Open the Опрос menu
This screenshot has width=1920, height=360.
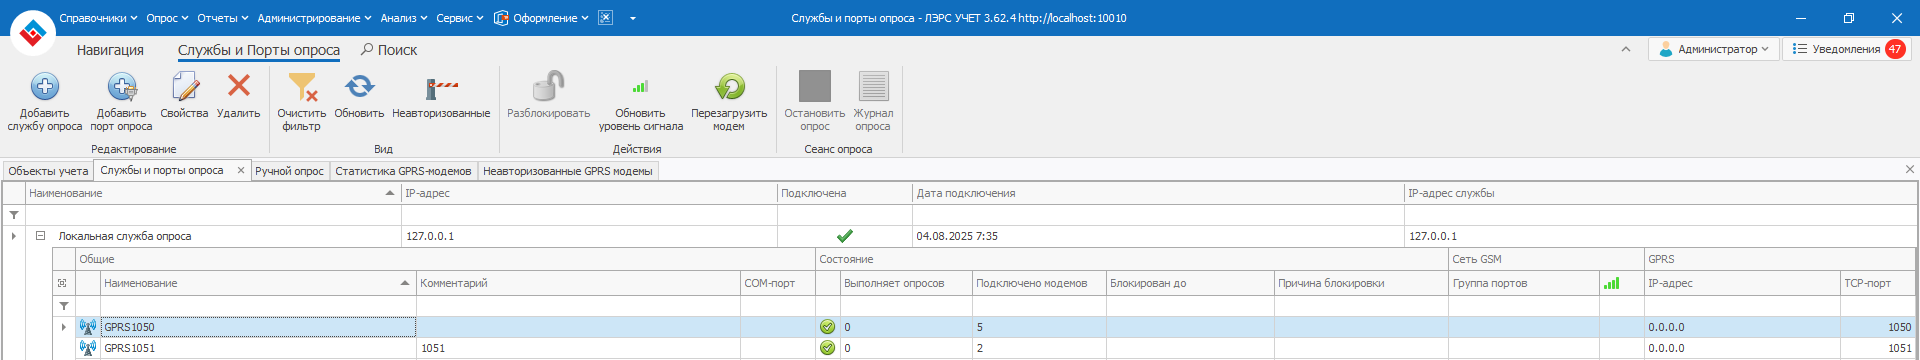pos(167,18)
